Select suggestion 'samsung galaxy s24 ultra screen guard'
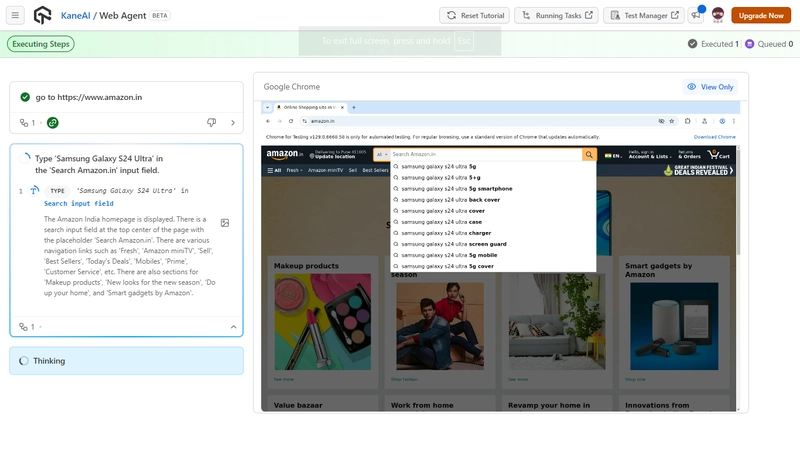Viewport: 800px width, 449px height. 493,244
